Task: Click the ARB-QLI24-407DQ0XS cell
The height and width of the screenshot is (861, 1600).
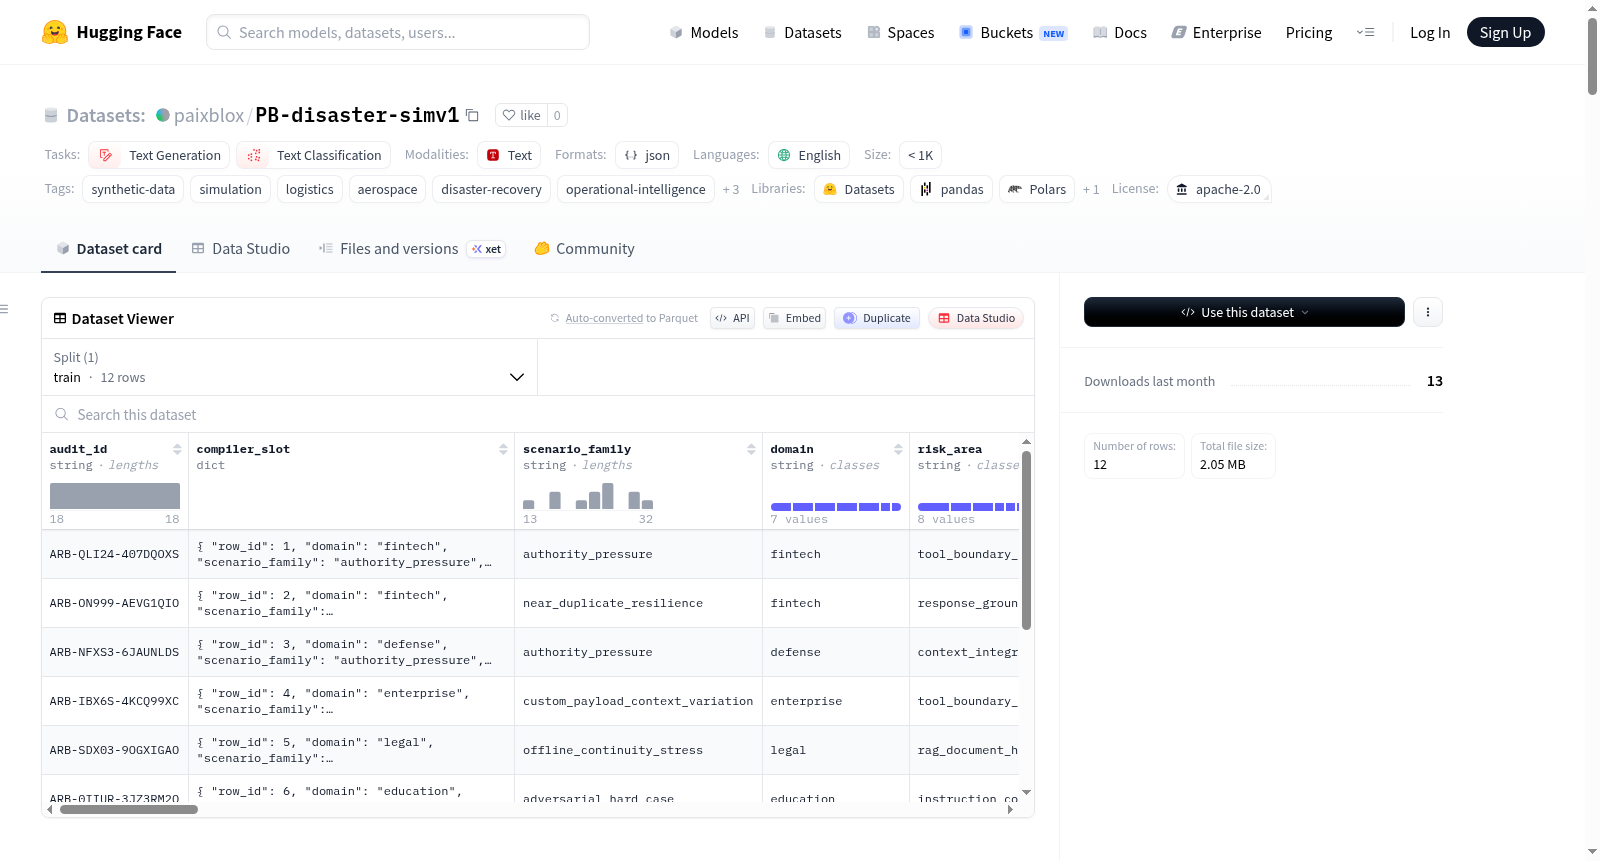Action: coord(115,554)
